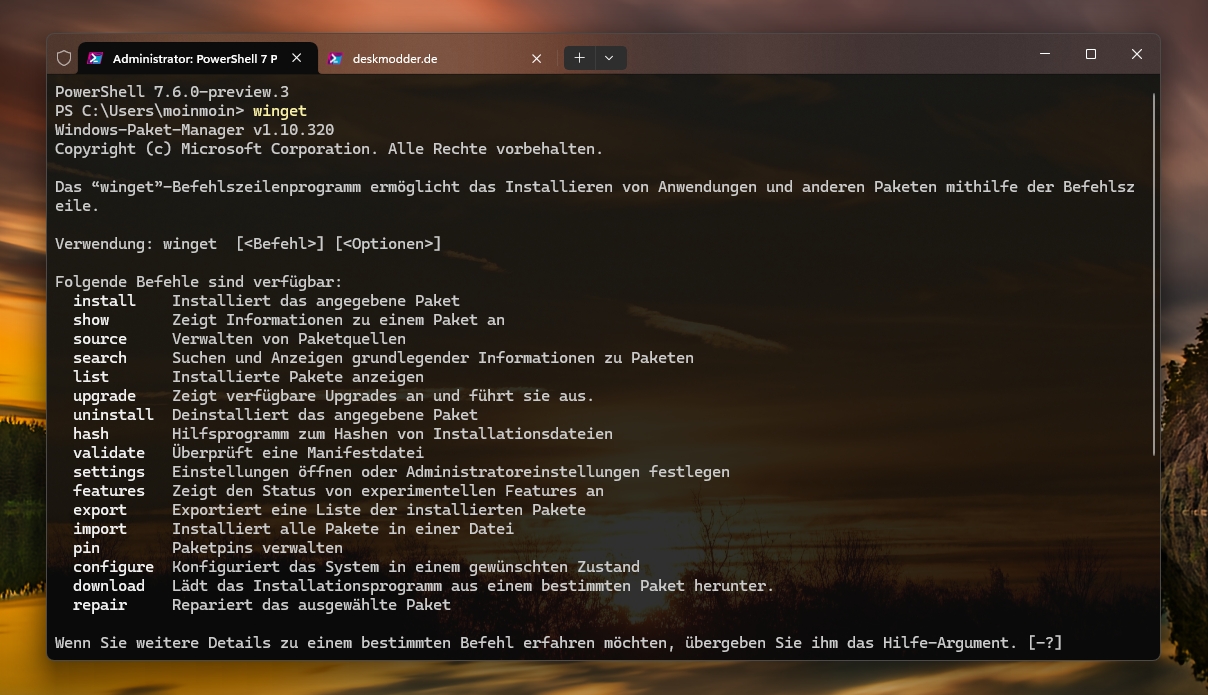Click 'Windows-Paket-Manager v1.10.320' version line
The height and width of the screenshot is (695, 1208).
point(194,130)
